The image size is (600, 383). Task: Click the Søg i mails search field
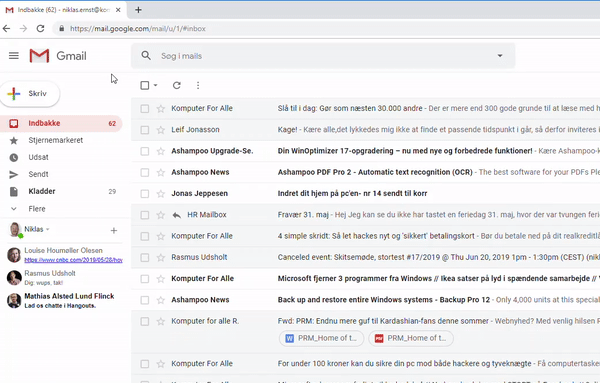[323, 56]
